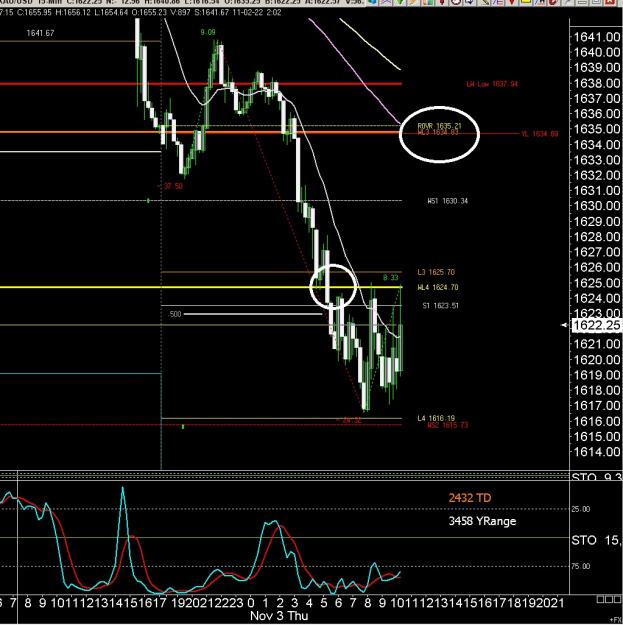Click the 1617.00 price axis label
This screenshot has width=623, height=625.
(x=596, y=405)
